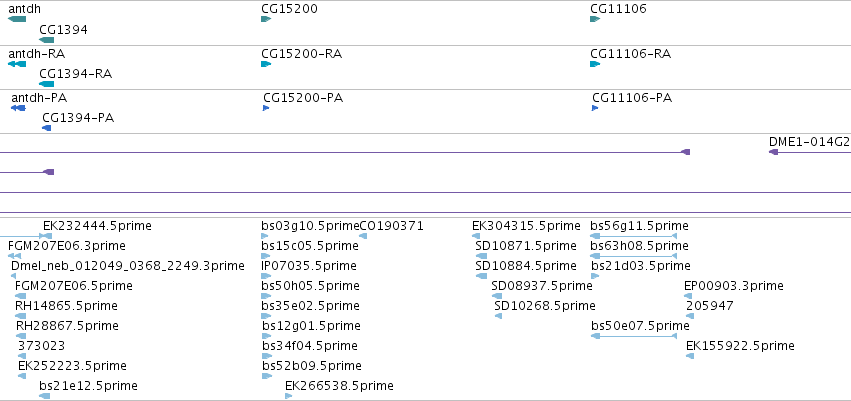Viewport: 851px width, 401px height.
Task: Select the CG1394-PA protein glyph
Action: pyautogui.click(x=47, y=128)
